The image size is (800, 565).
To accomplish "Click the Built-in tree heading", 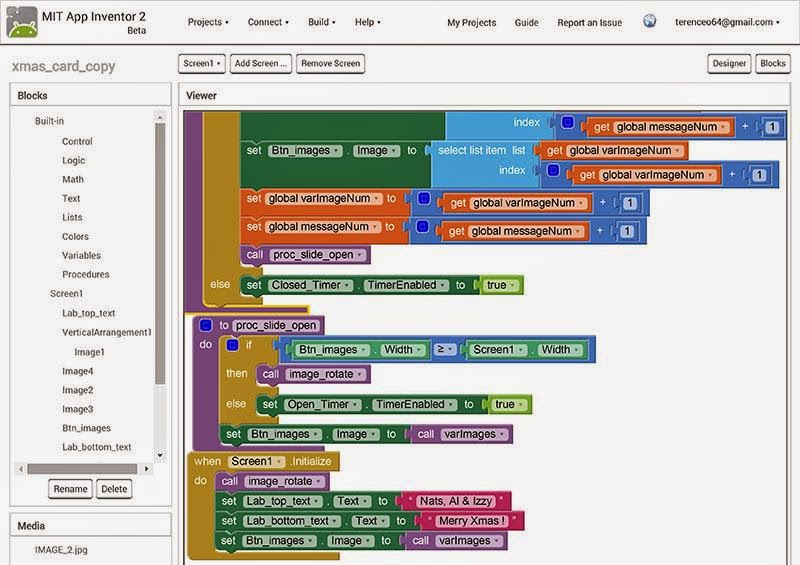I will coord(49,121).
